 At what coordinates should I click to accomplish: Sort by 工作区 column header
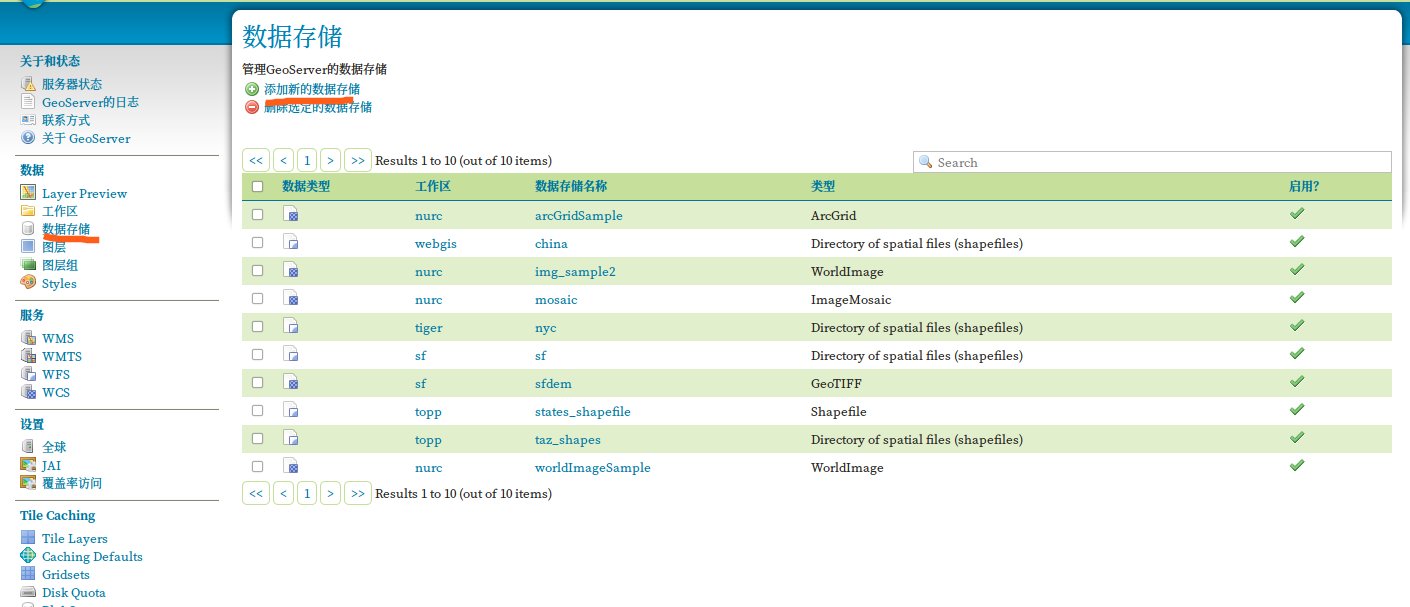433,186
